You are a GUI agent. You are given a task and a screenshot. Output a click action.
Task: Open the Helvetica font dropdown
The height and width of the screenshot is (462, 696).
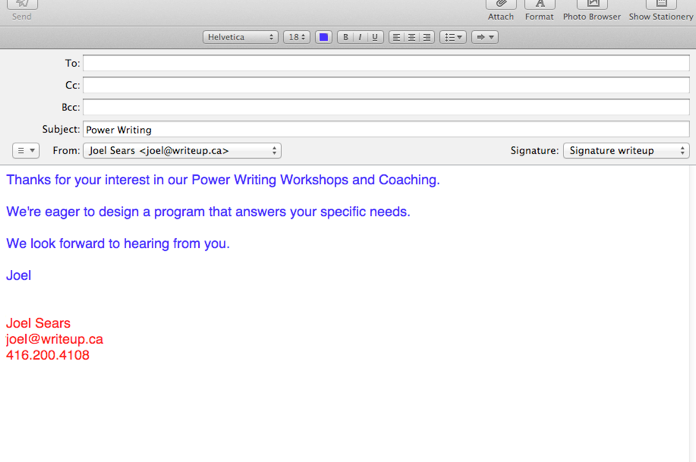[240, 37]
